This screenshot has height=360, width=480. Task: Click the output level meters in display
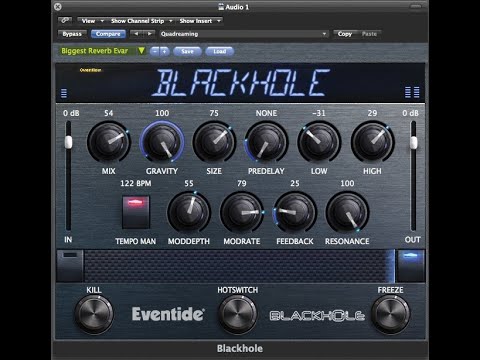point(412,92)
